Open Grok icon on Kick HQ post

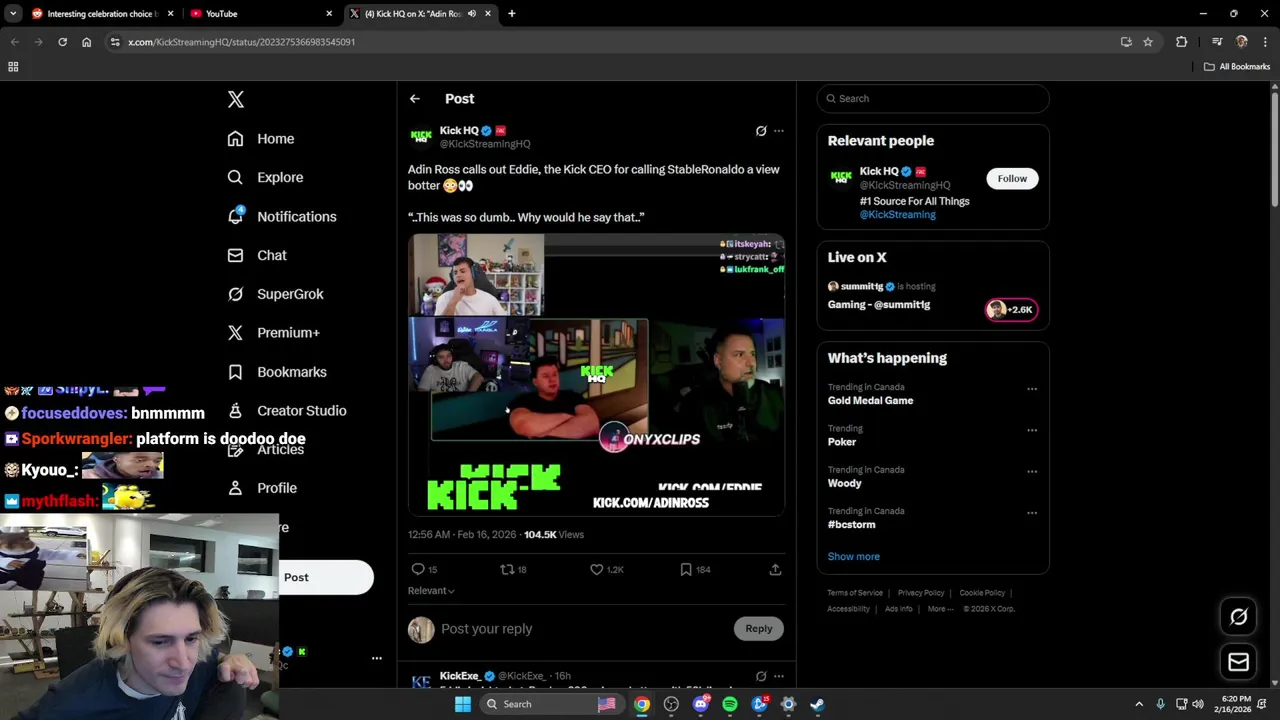click(x=761, y=131)
